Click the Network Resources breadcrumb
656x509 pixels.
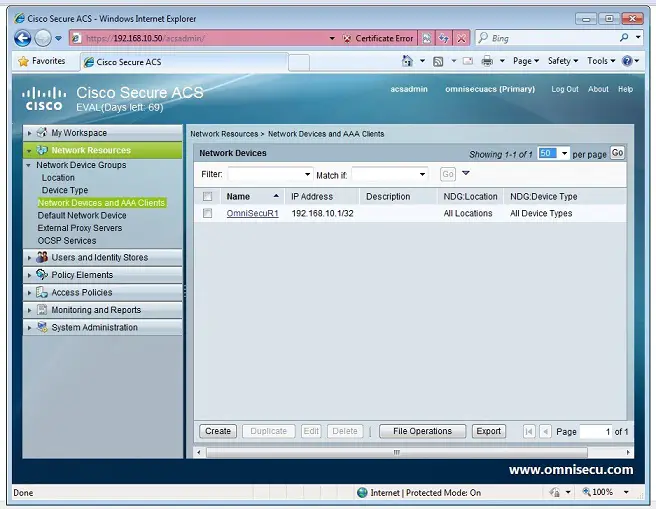point(224,134)
